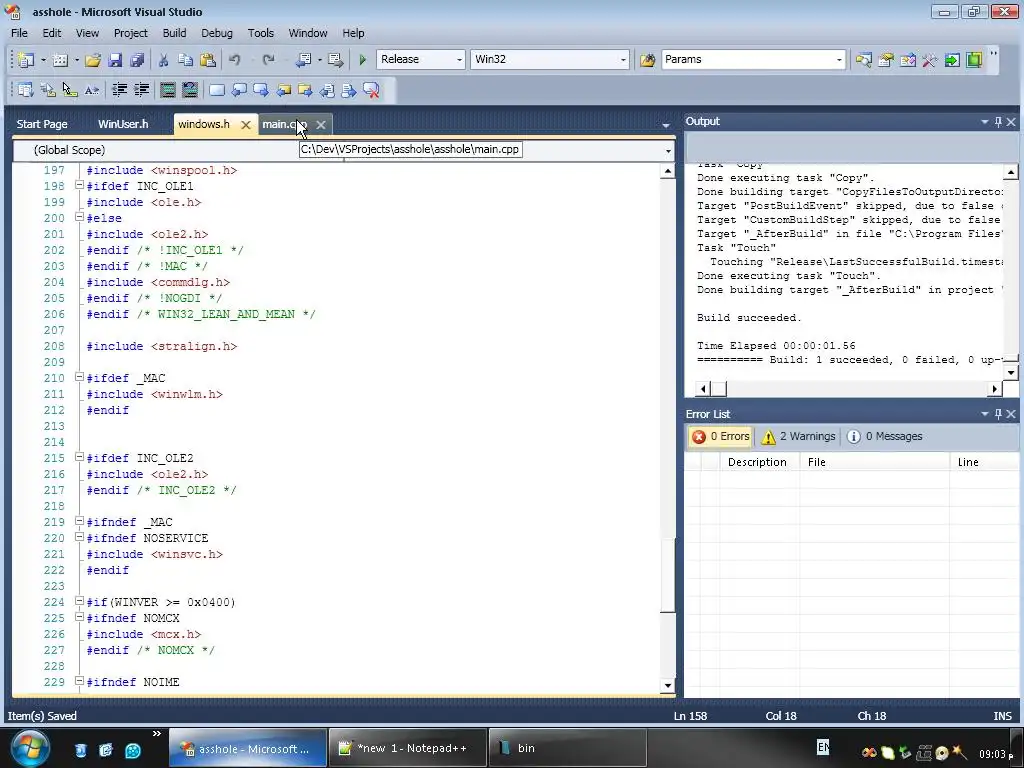Image resolution: width=1024 pixels, height=768 pixels.
Task: Close the main.cpp tab
Action: 321,125
